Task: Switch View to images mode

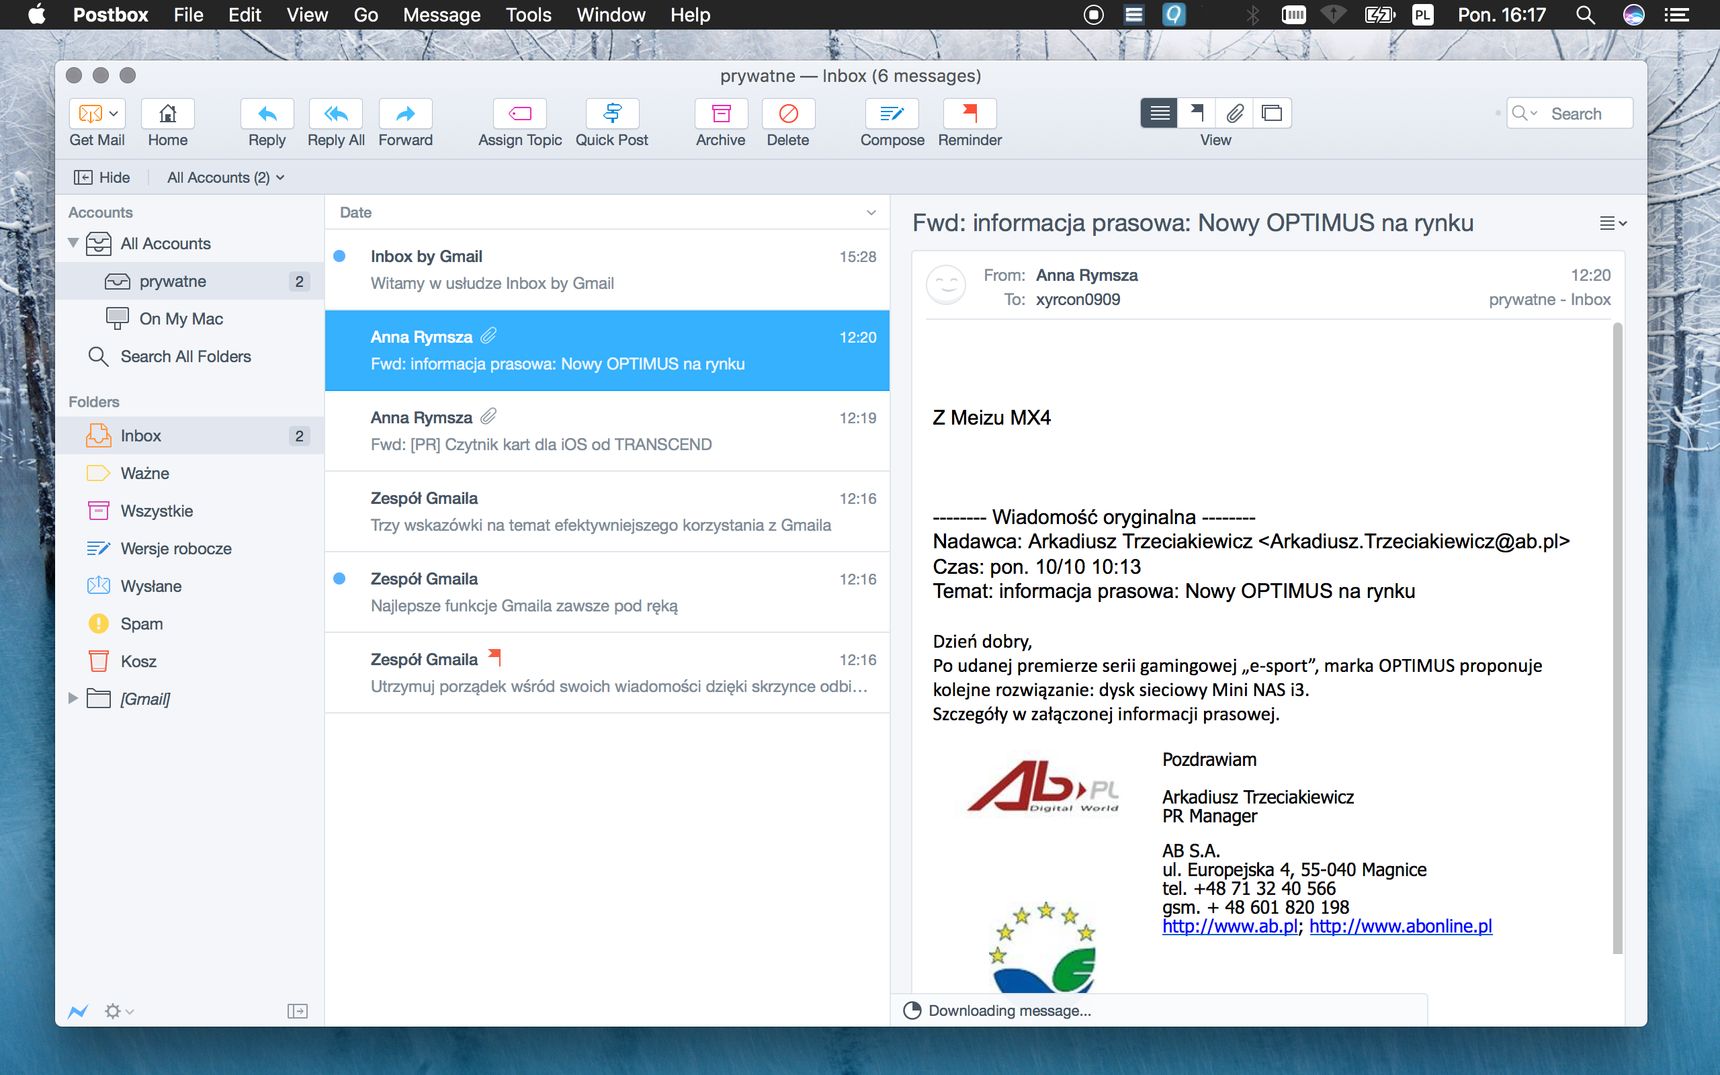Action: [x=1272, y=113]
